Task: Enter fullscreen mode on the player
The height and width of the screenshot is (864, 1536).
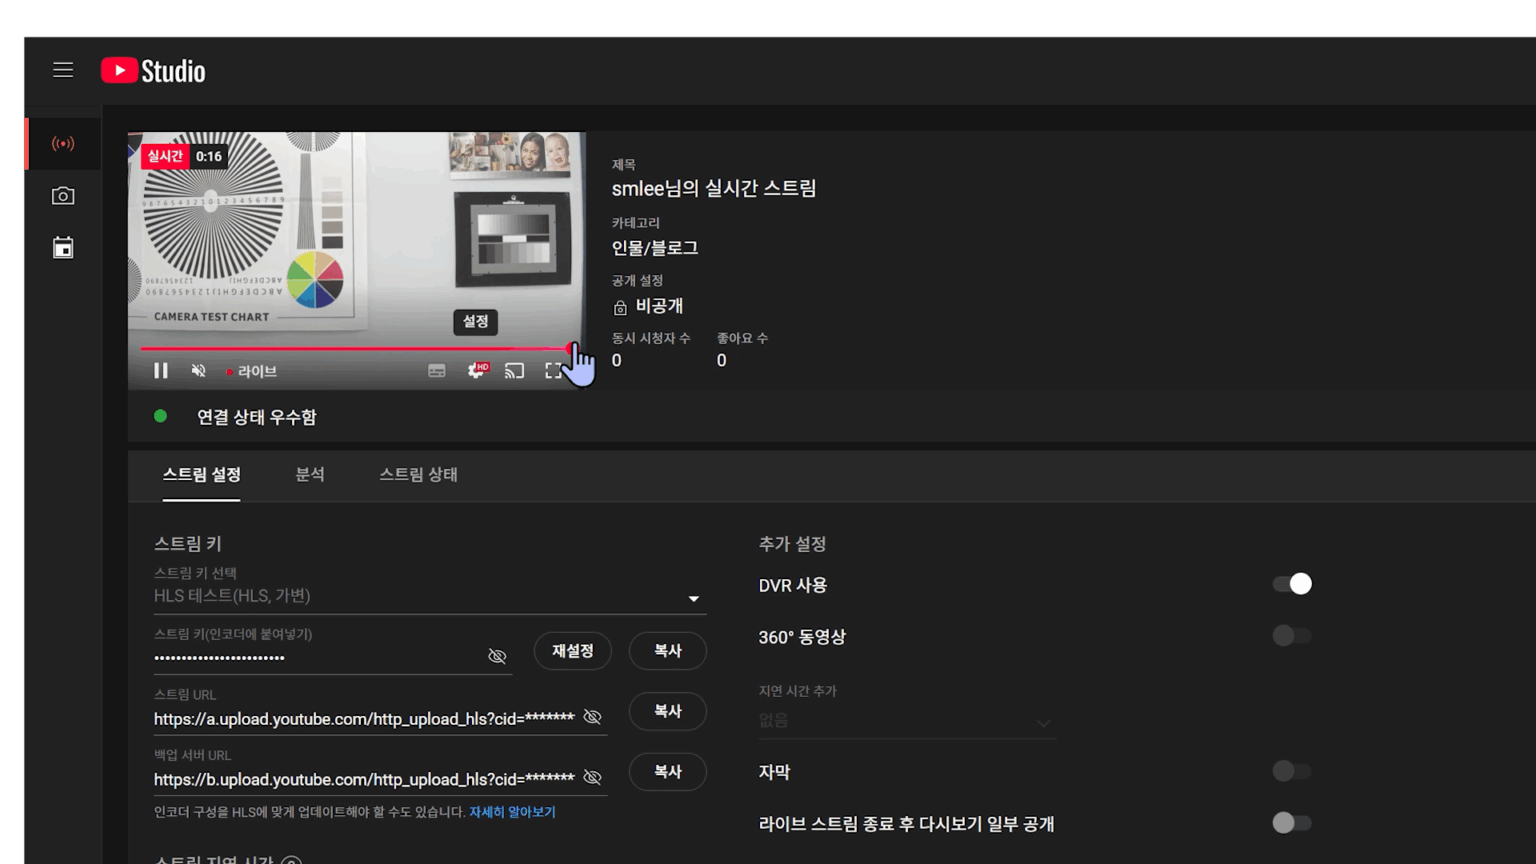Action: 554,370
